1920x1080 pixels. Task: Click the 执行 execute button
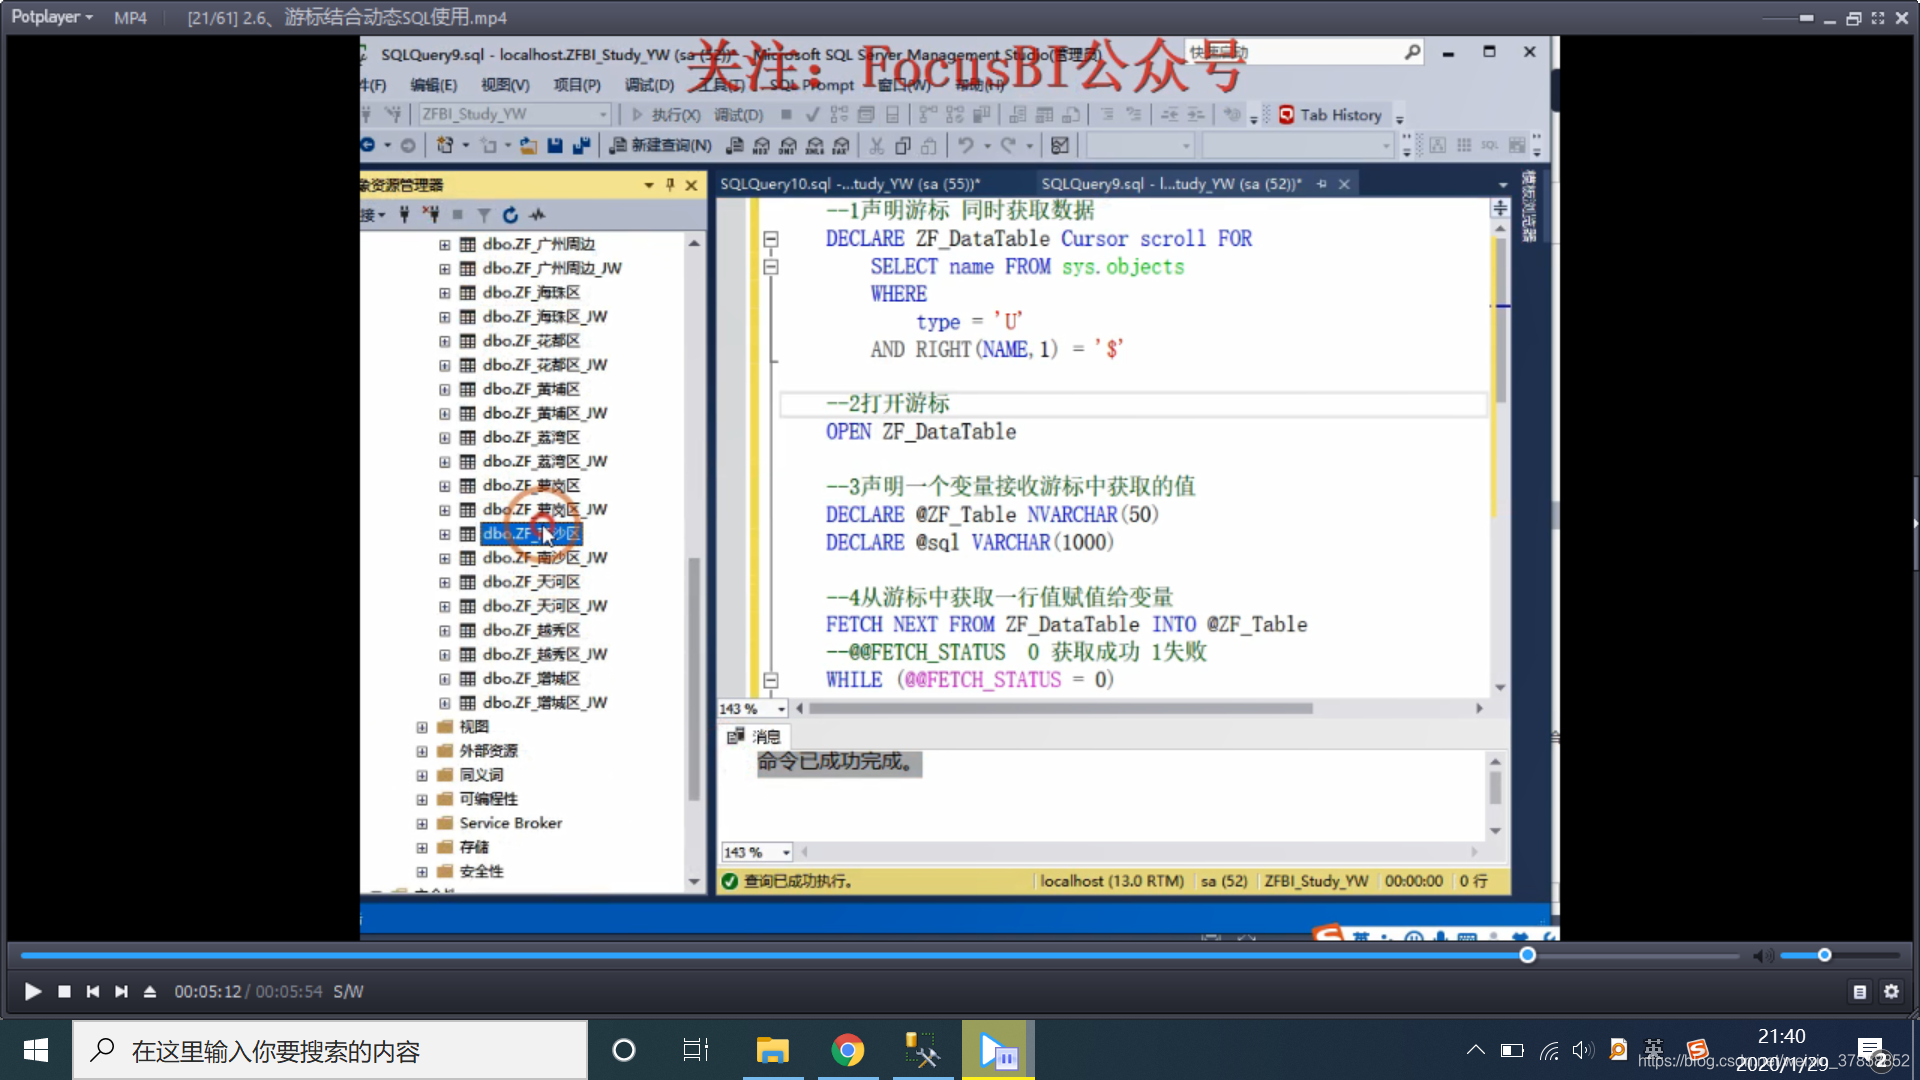click(x=665, y=115)
